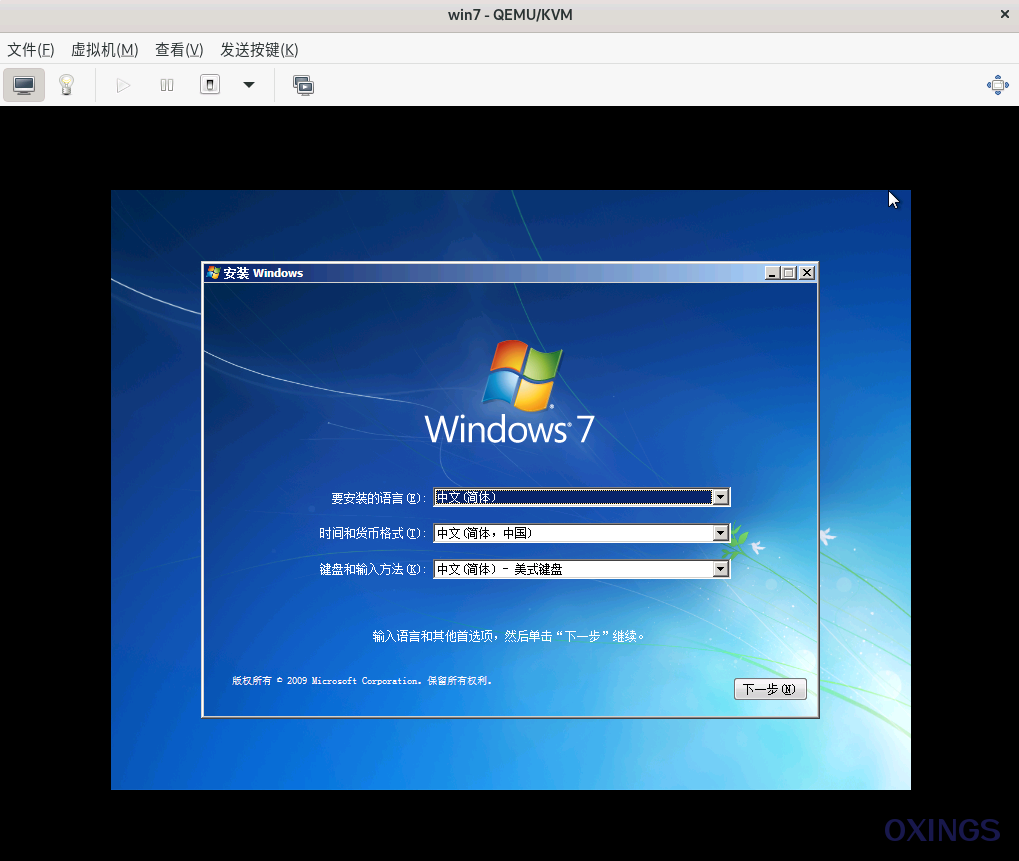Image resolution: width=1019 pixels, height=861 pixels.
Task: Open the shutdown options dropdown arrow
Action: [249, 84]
